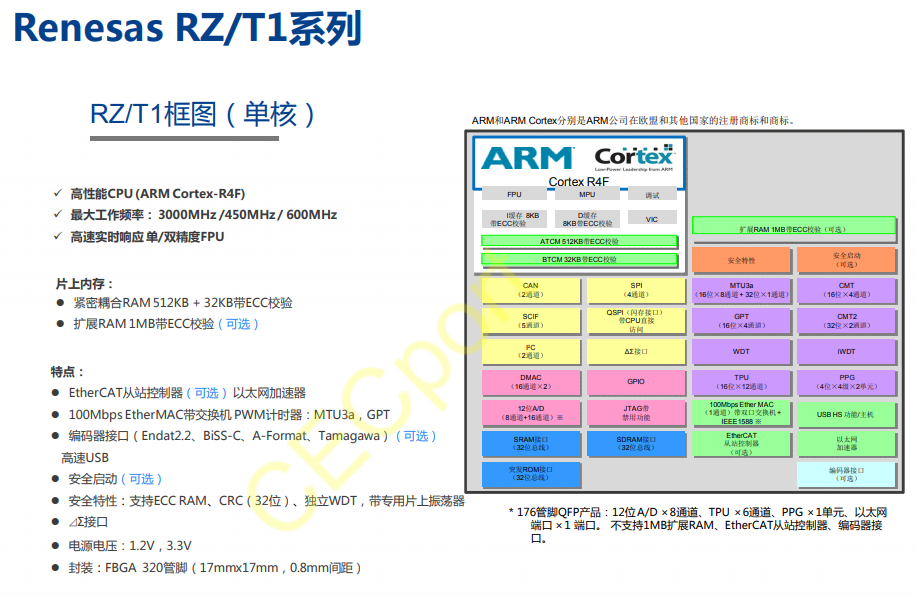
Task: Click the orange '安全启动（可选）' block
Action: pyautogui.click(x=846, y=260)
